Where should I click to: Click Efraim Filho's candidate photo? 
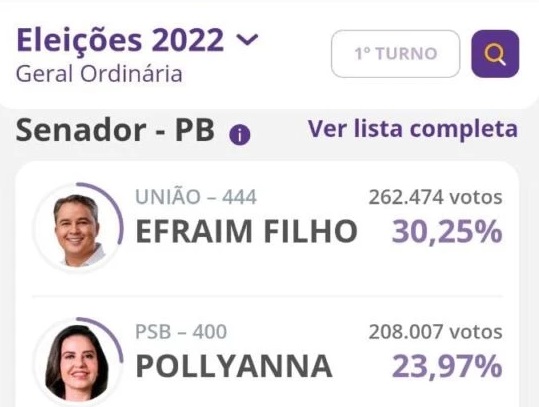(78, 230)
